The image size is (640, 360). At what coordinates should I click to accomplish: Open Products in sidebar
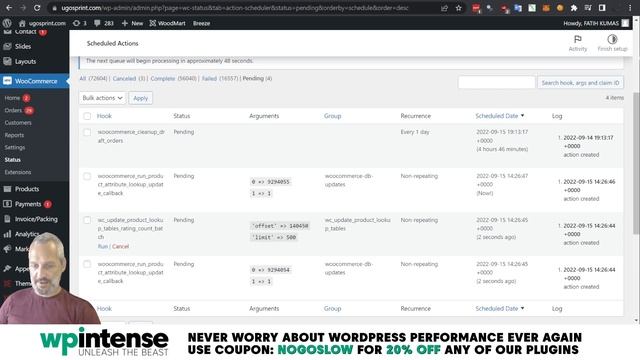click(27, 189)
